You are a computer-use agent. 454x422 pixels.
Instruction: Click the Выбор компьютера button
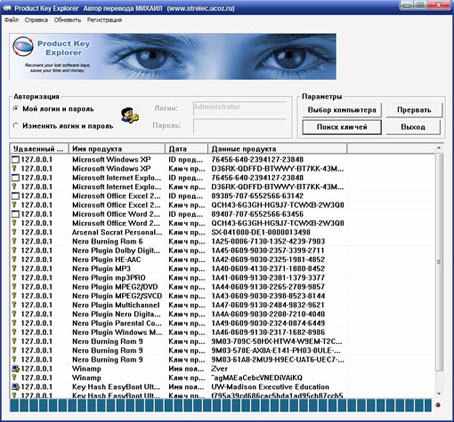click(x=342, y=110)
